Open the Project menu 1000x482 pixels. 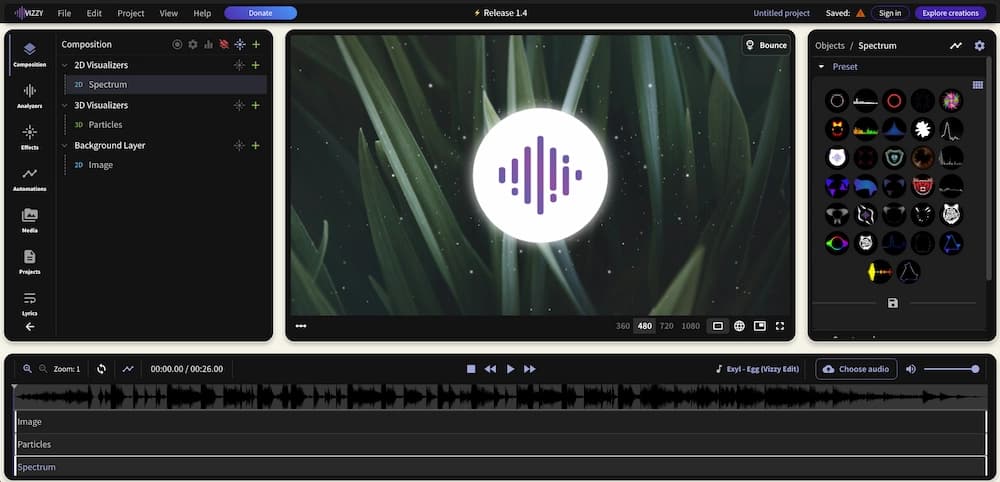(x=131, y=13)
